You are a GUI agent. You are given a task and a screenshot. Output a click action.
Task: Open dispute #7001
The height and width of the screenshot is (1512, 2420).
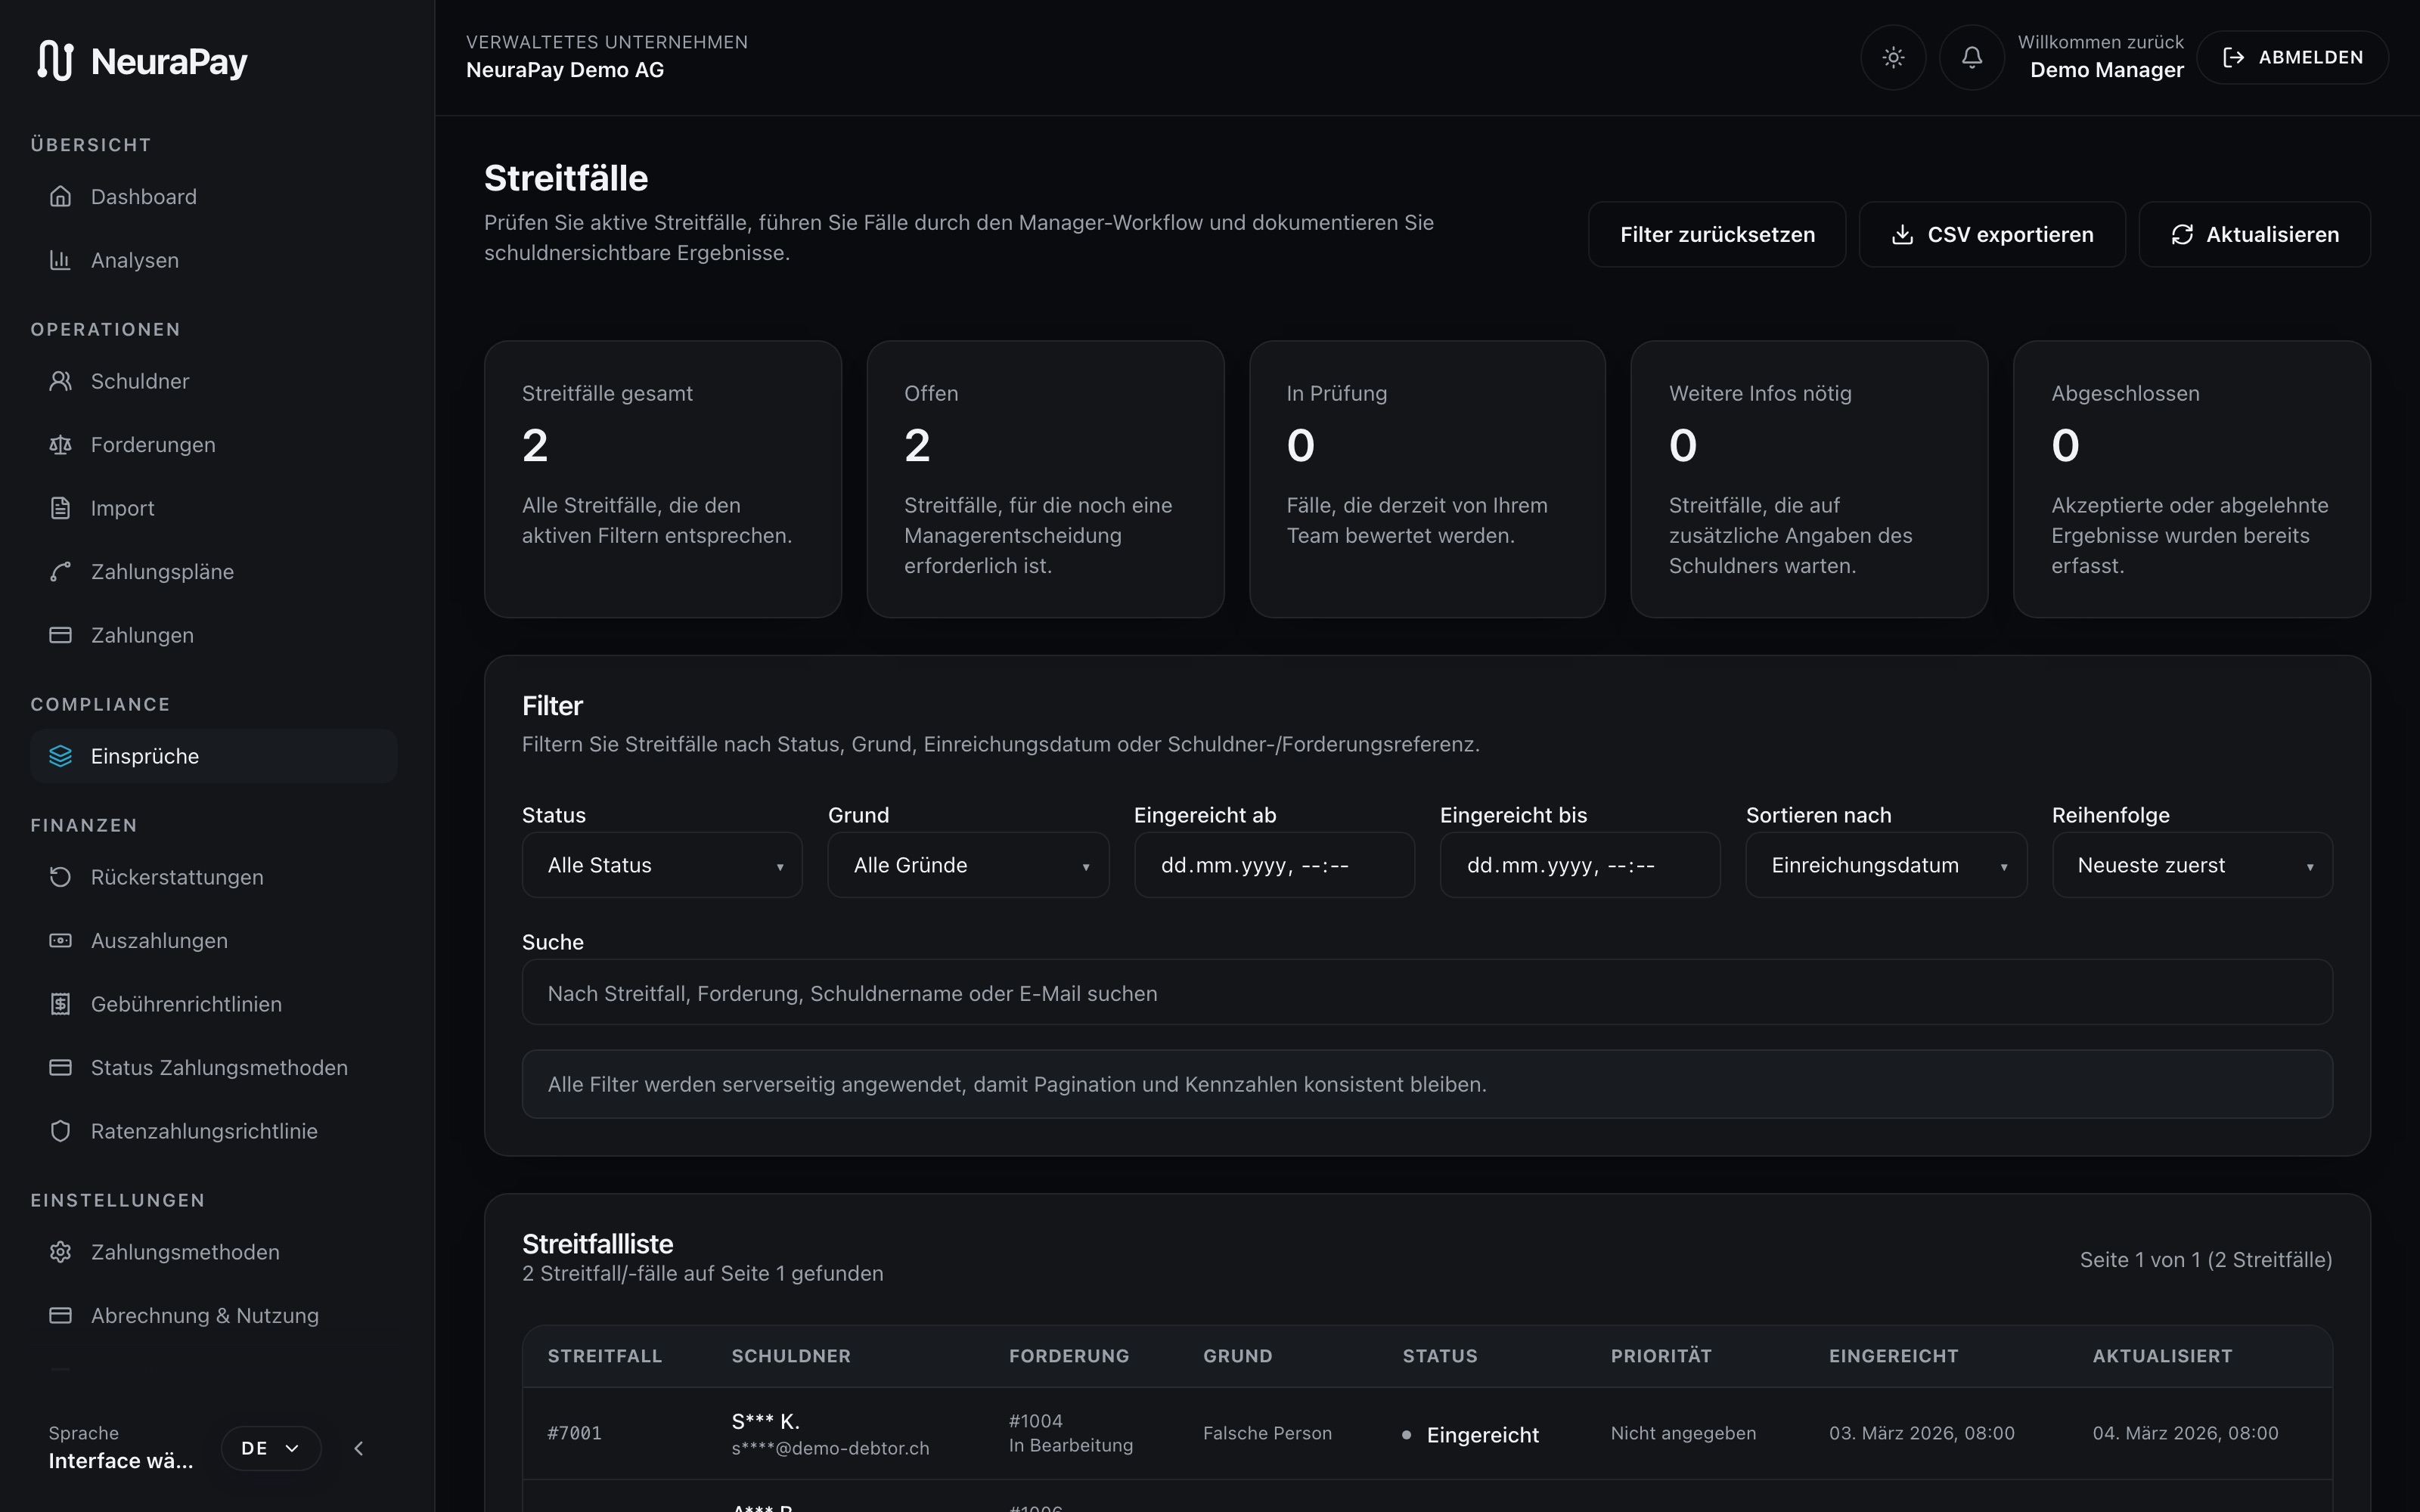pyautogui.click(x=575, y=1433)
